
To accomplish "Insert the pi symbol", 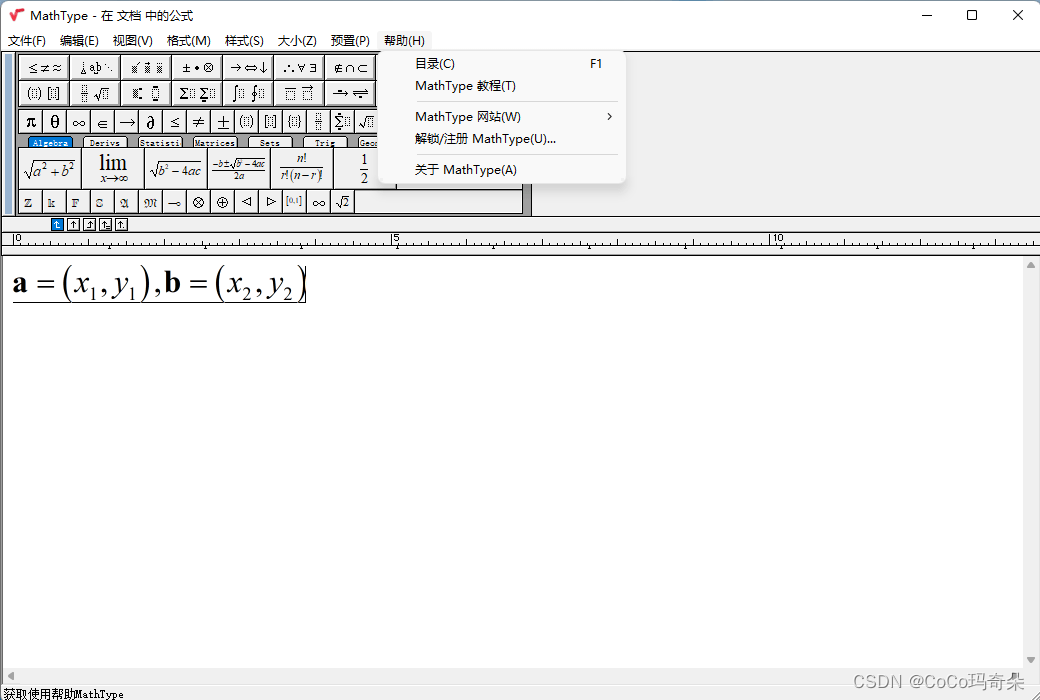I will tap(31, 122).
